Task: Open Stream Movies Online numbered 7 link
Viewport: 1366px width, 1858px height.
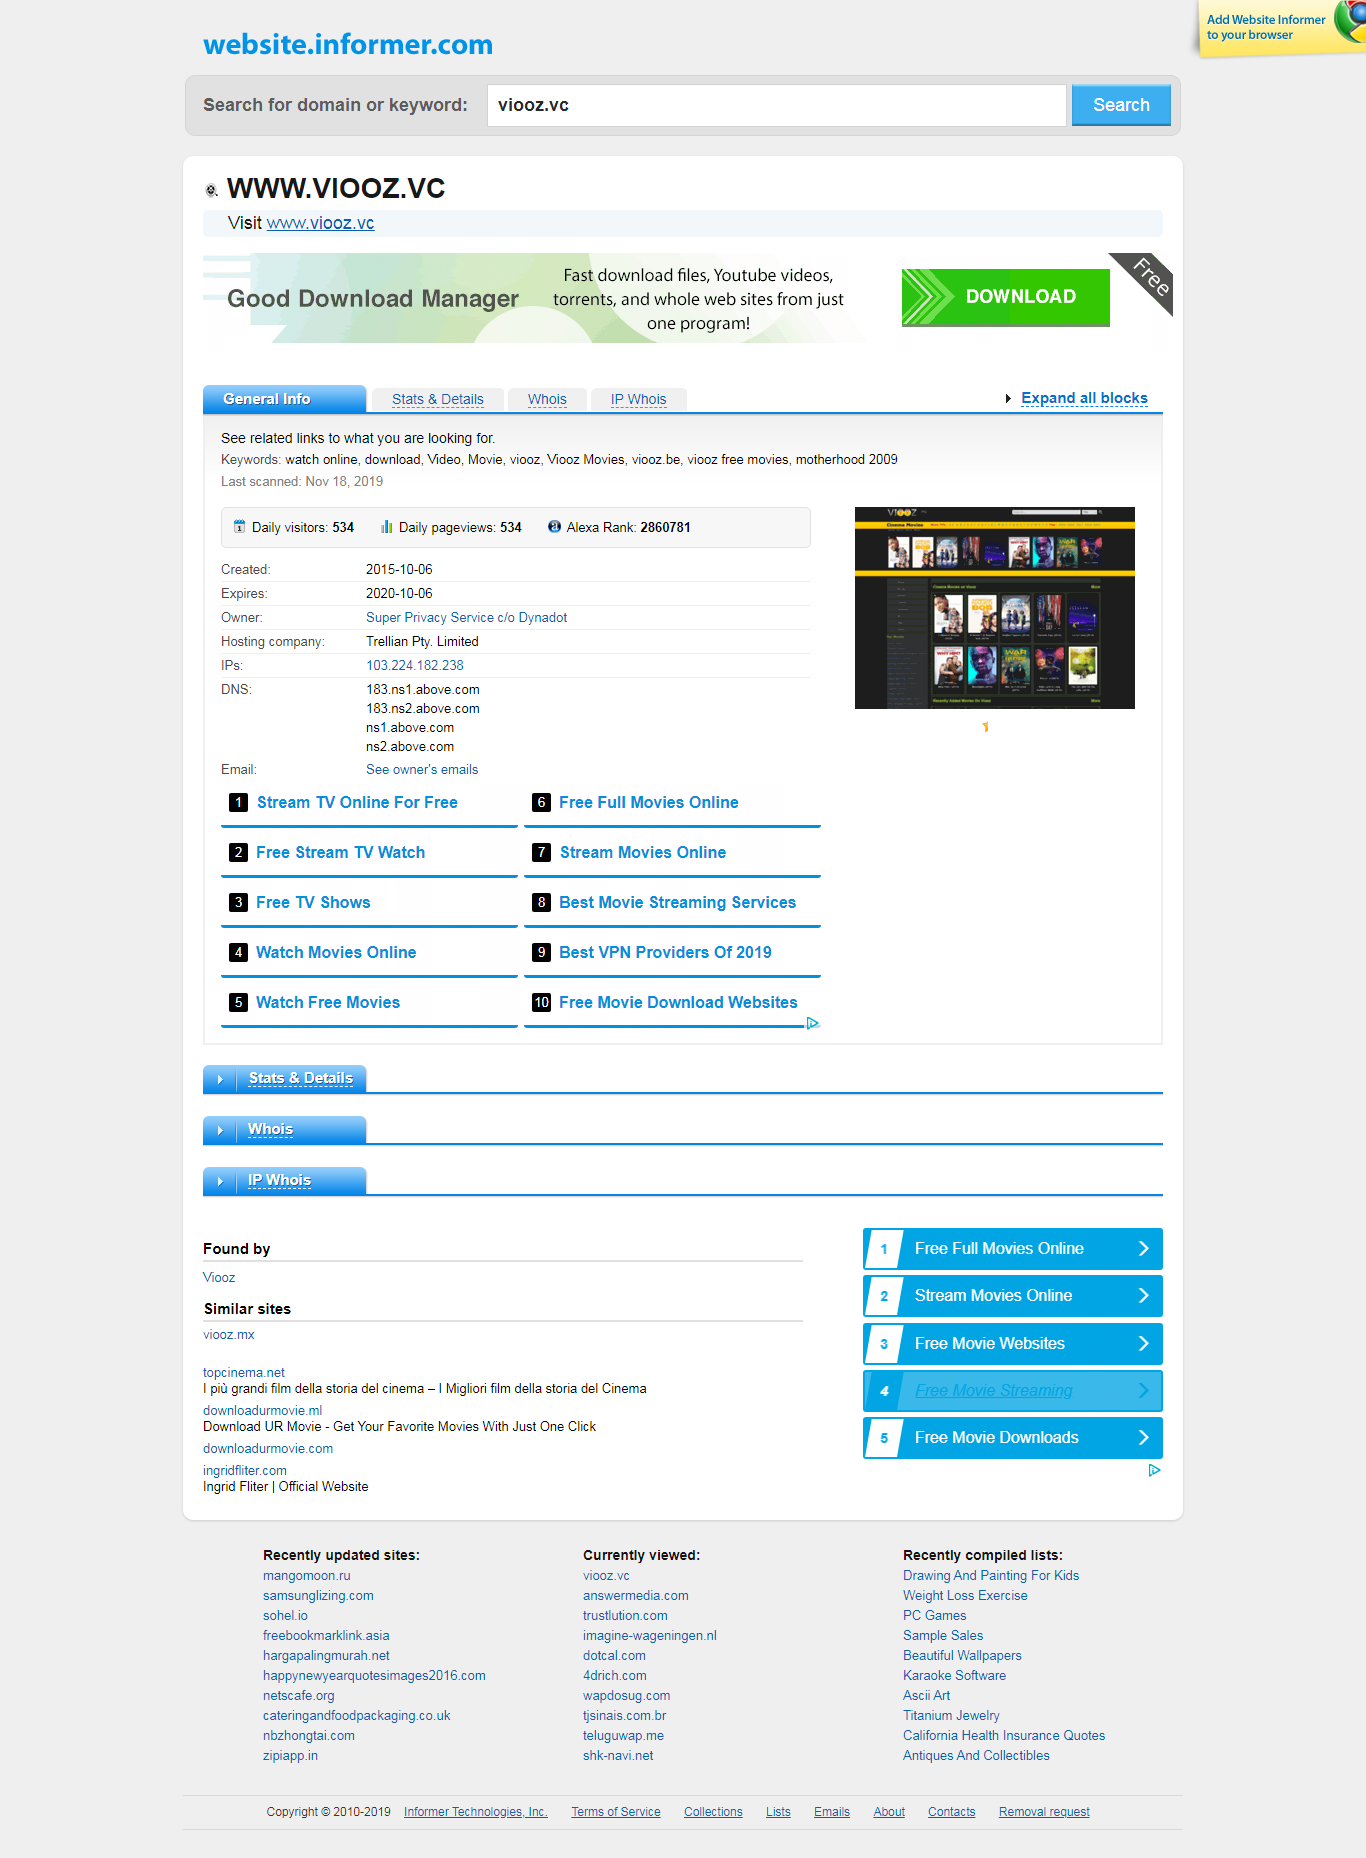Action: tap(643, 852)
